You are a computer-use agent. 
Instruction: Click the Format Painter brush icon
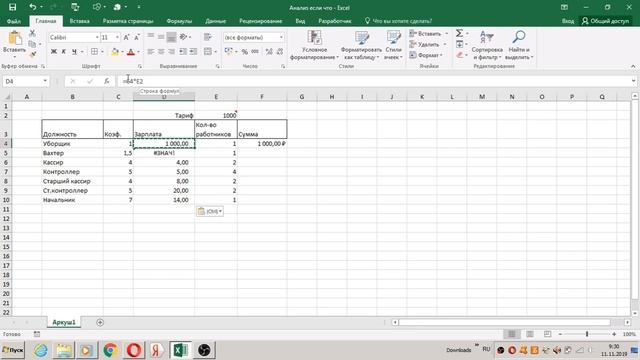pos(32,54)
